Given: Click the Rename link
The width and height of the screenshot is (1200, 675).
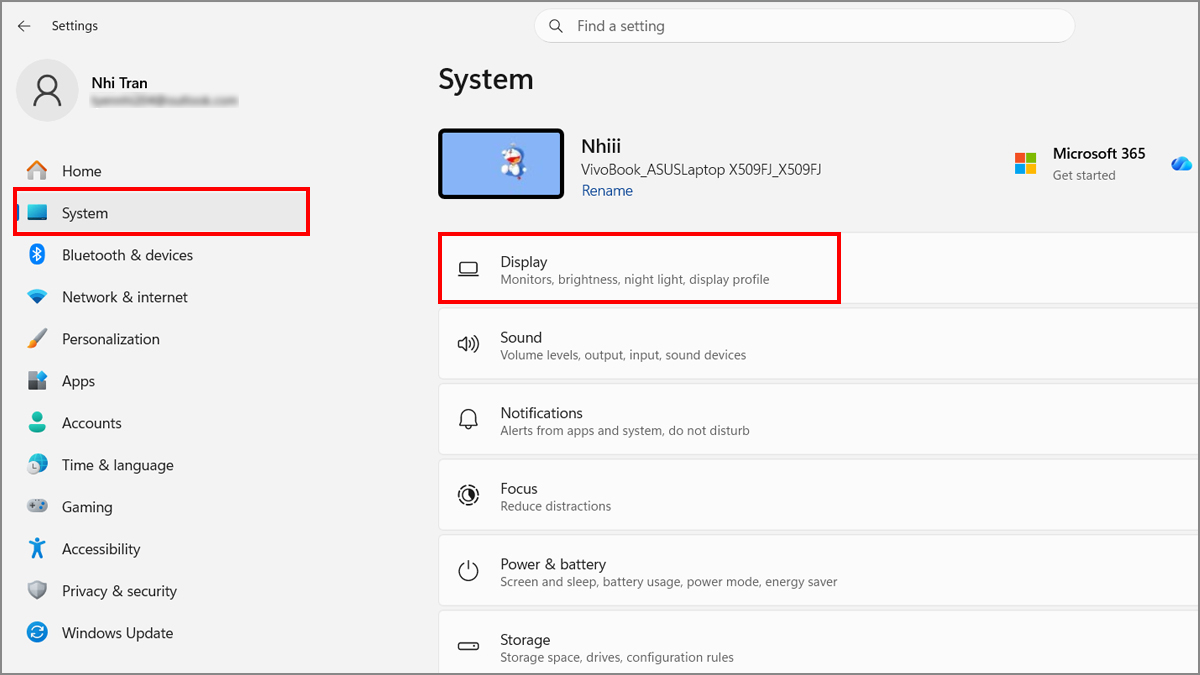Looking at the screenshot, I should click(607, 190).
